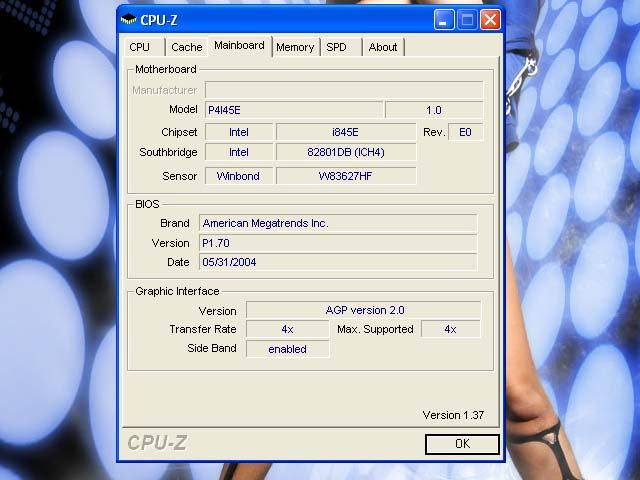Click the BIOS version P1.70
640x480 pixels.
pyautogui.click(x=338, y=243)
